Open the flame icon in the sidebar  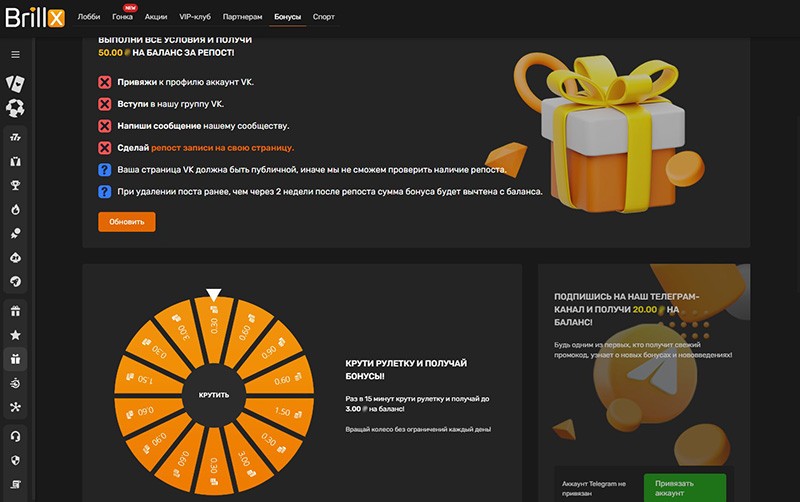(x=15, y=209)
